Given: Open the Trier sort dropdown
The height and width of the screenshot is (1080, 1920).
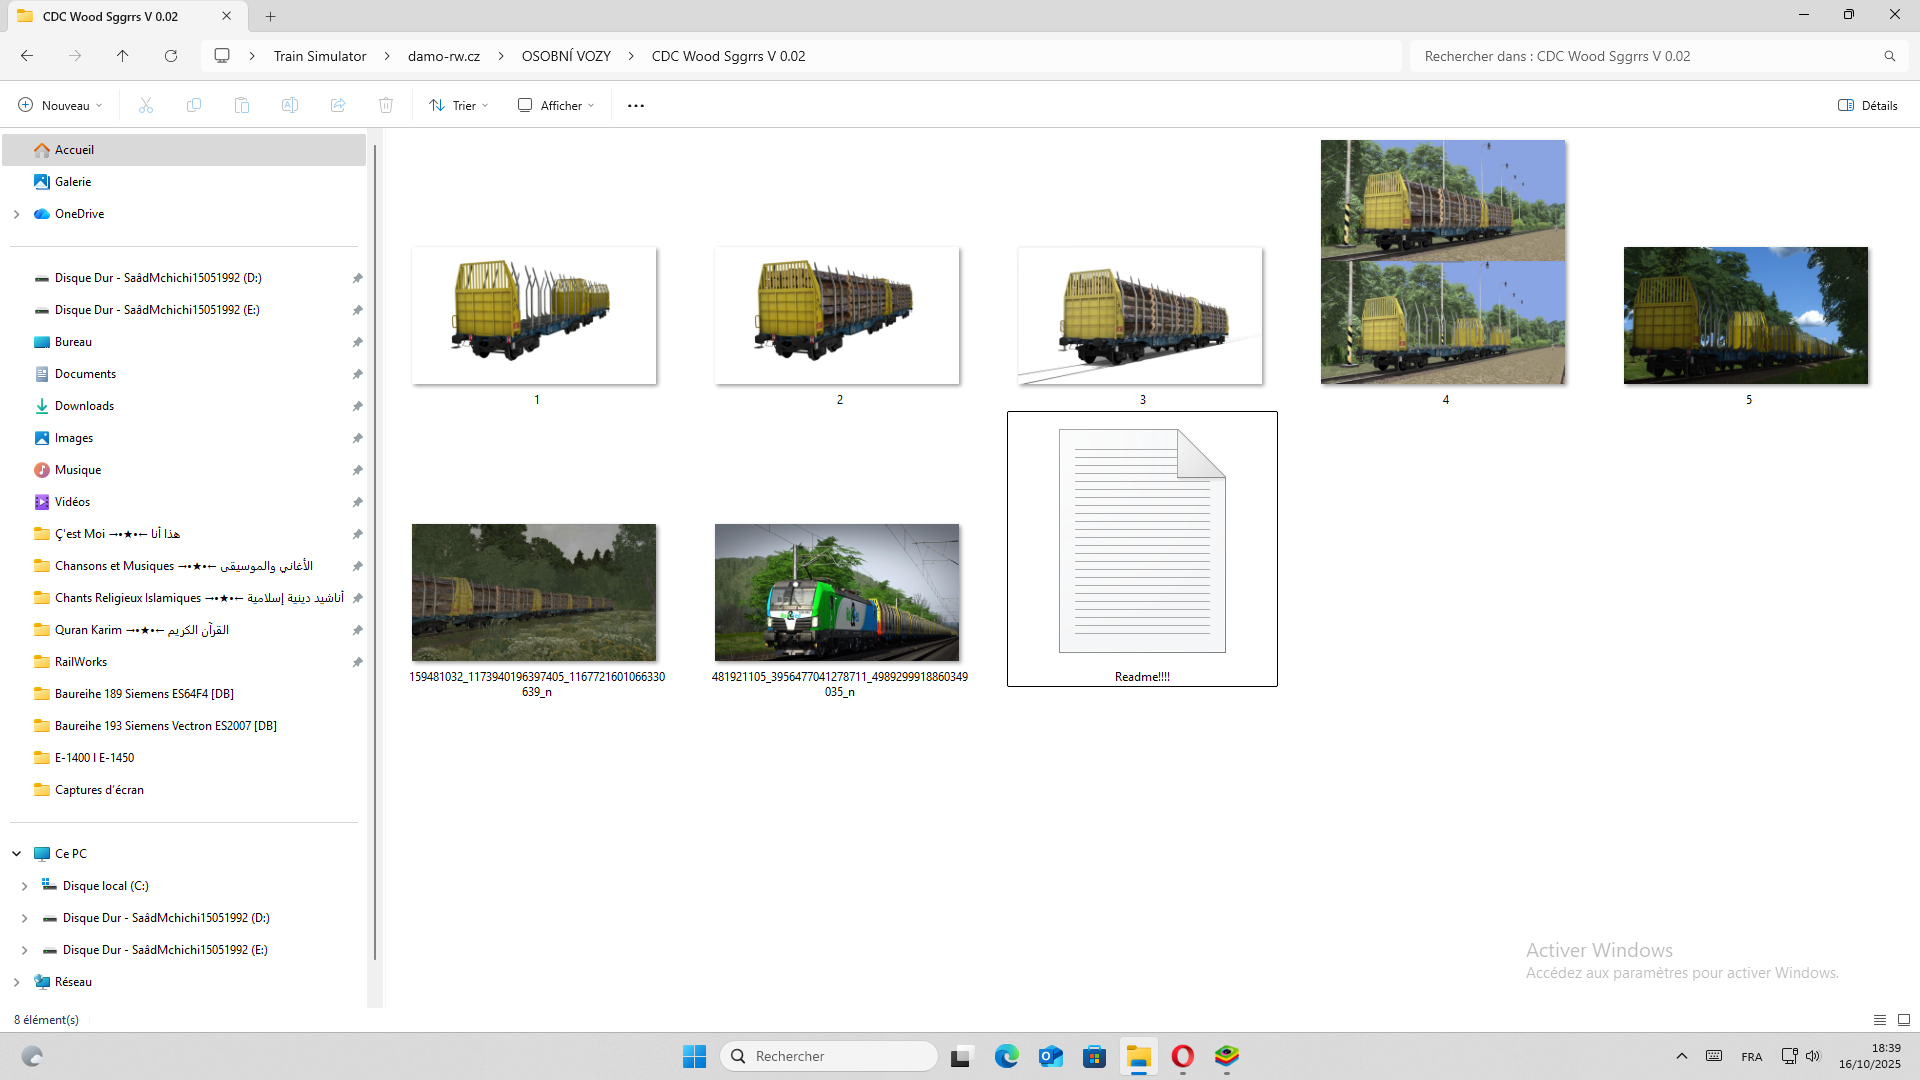Looking at the screenshot, I should (x=459, y=105).
